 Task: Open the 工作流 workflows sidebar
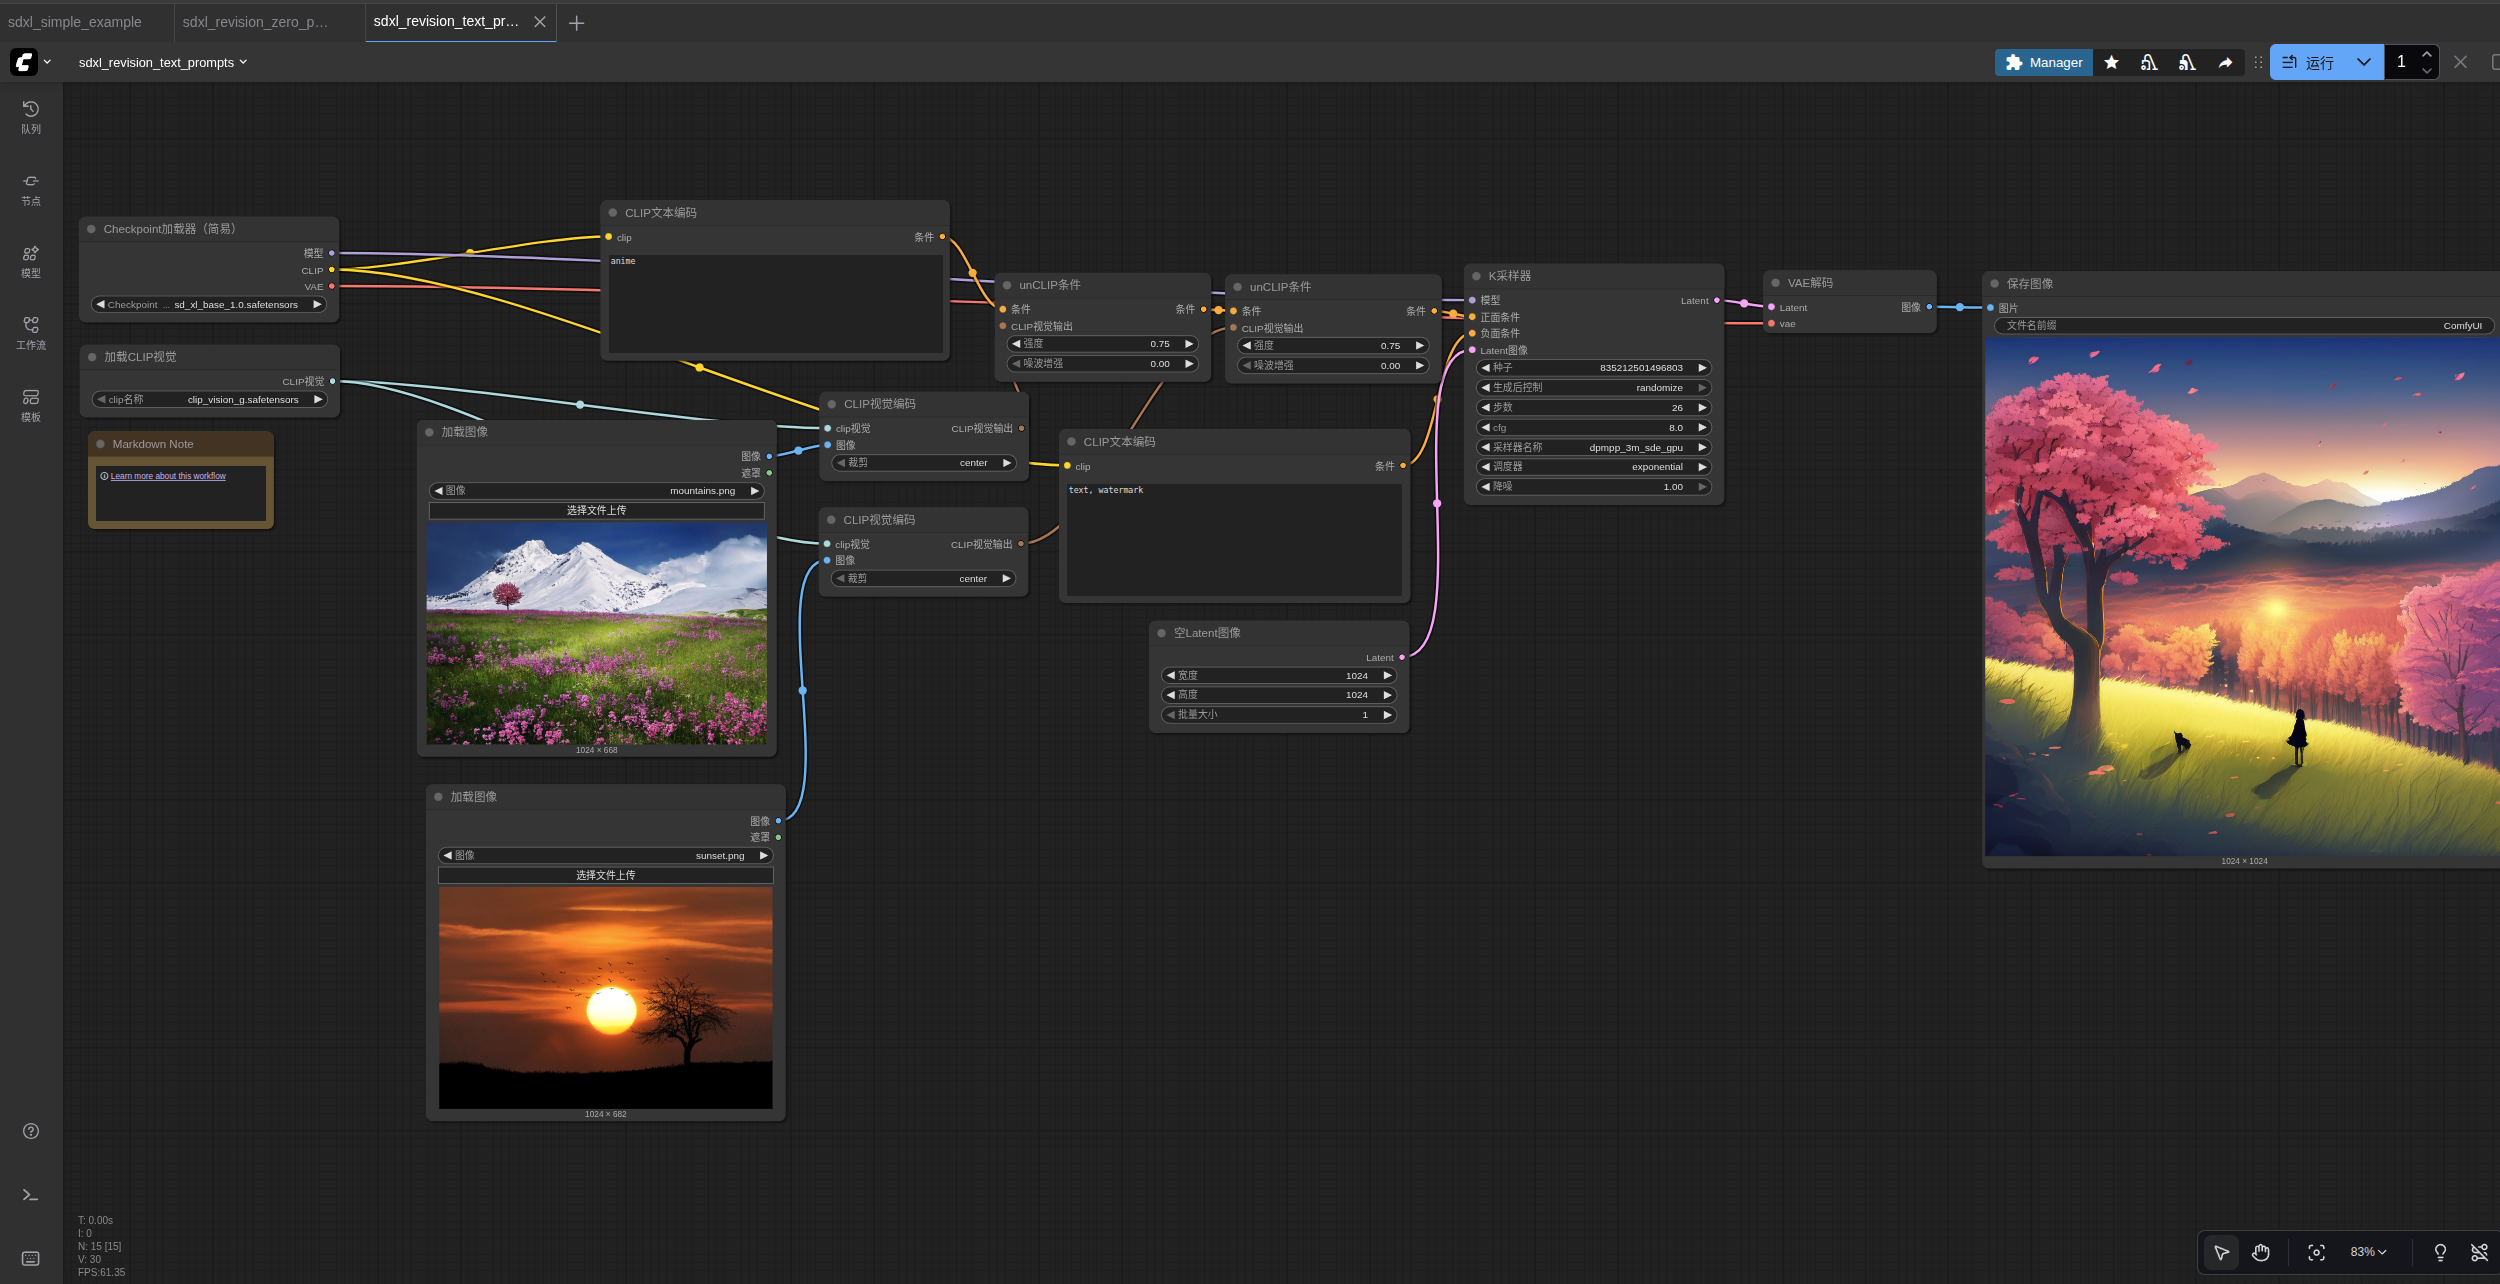[x=31, y=333]
